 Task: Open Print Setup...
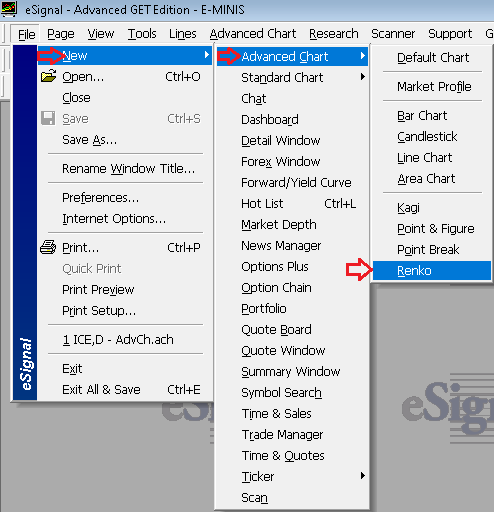(x=125, y=311)
